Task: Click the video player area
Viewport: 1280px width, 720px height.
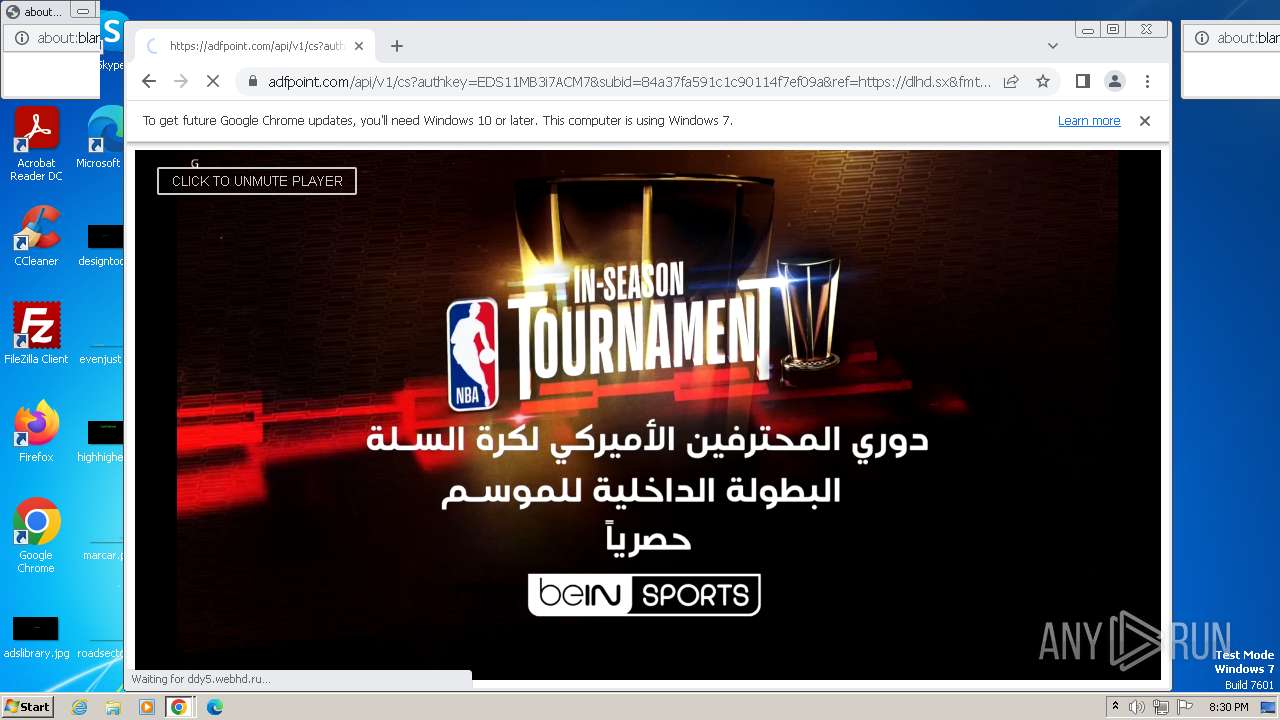Action: (x=648, y=415)
